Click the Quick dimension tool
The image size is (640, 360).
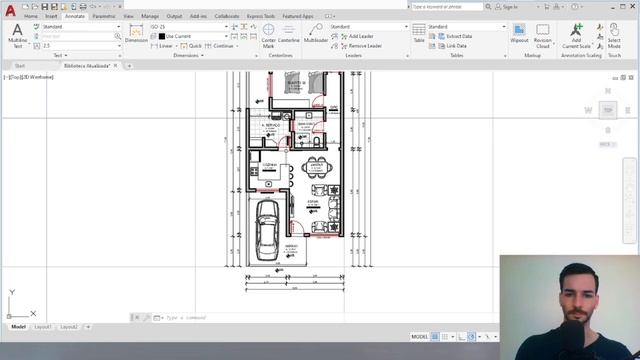(x=191, y=46)
